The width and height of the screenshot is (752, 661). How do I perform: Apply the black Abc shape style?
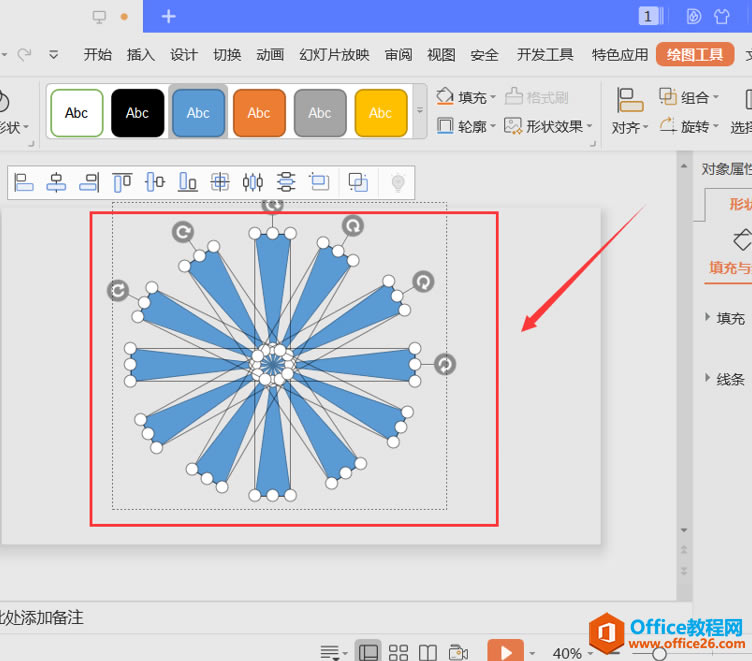[138, 113]
